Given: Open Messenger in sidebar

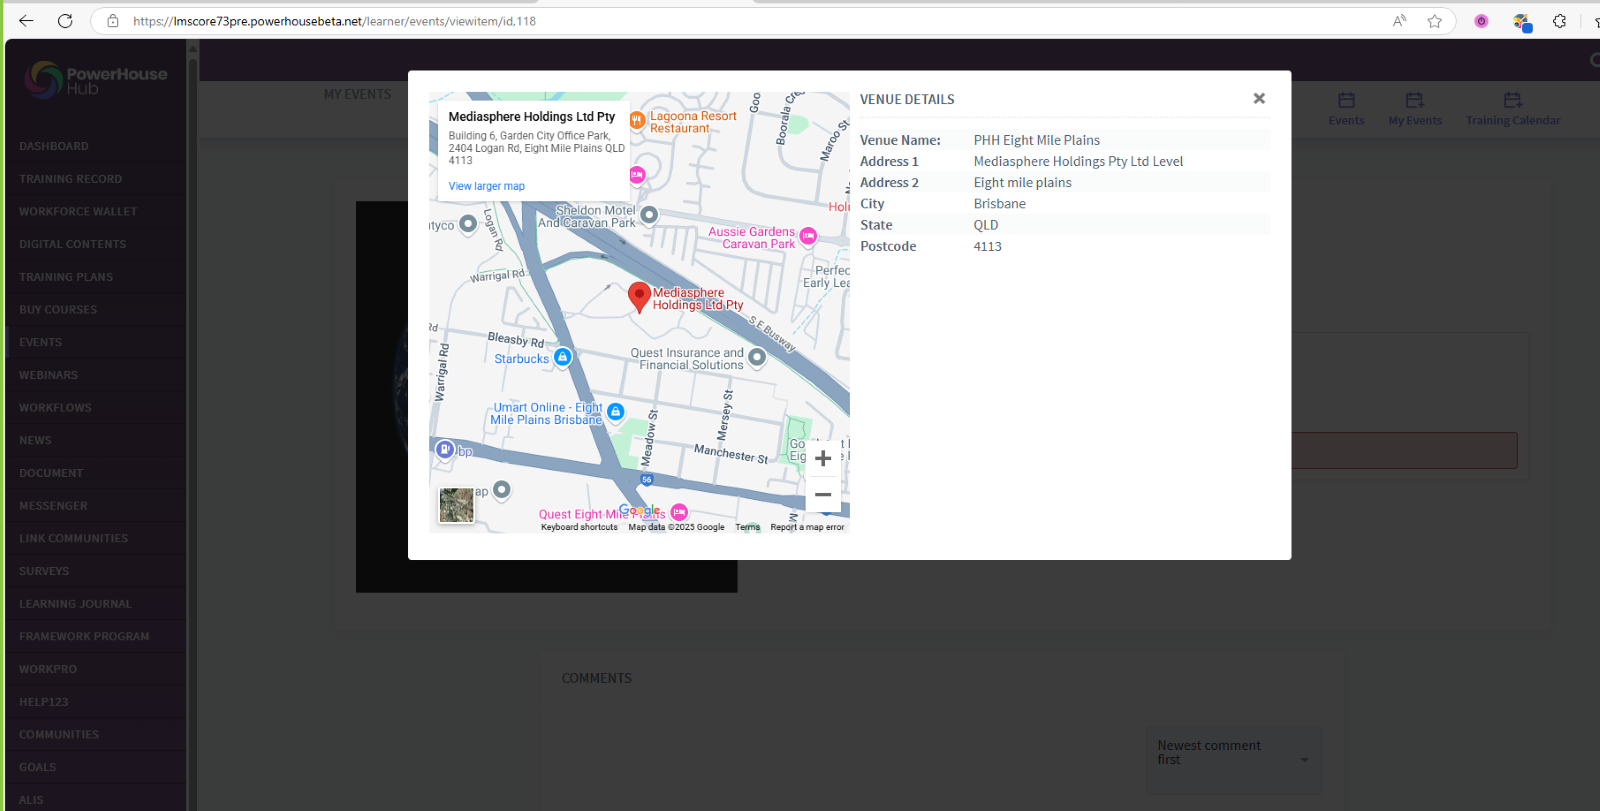Looking at the screenshot, I should coord(53,506).
